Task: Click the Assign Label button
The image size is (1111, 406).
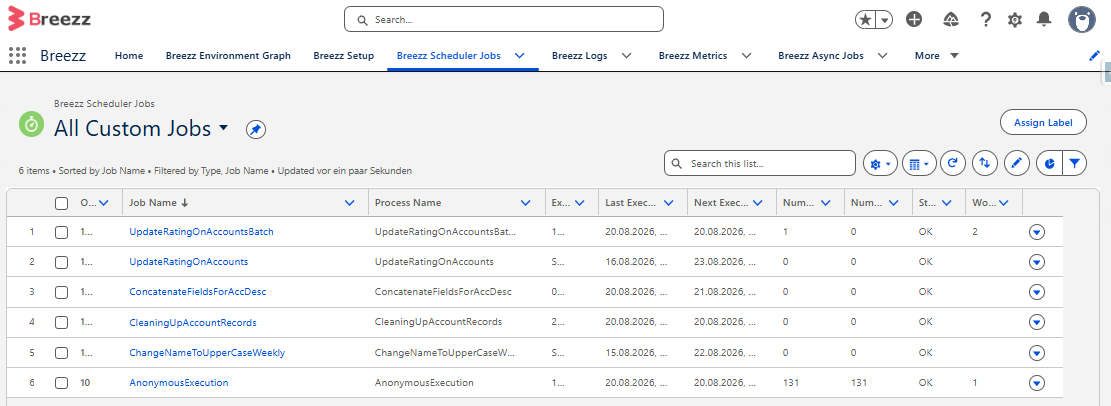Action: (x=1043, y=123)
